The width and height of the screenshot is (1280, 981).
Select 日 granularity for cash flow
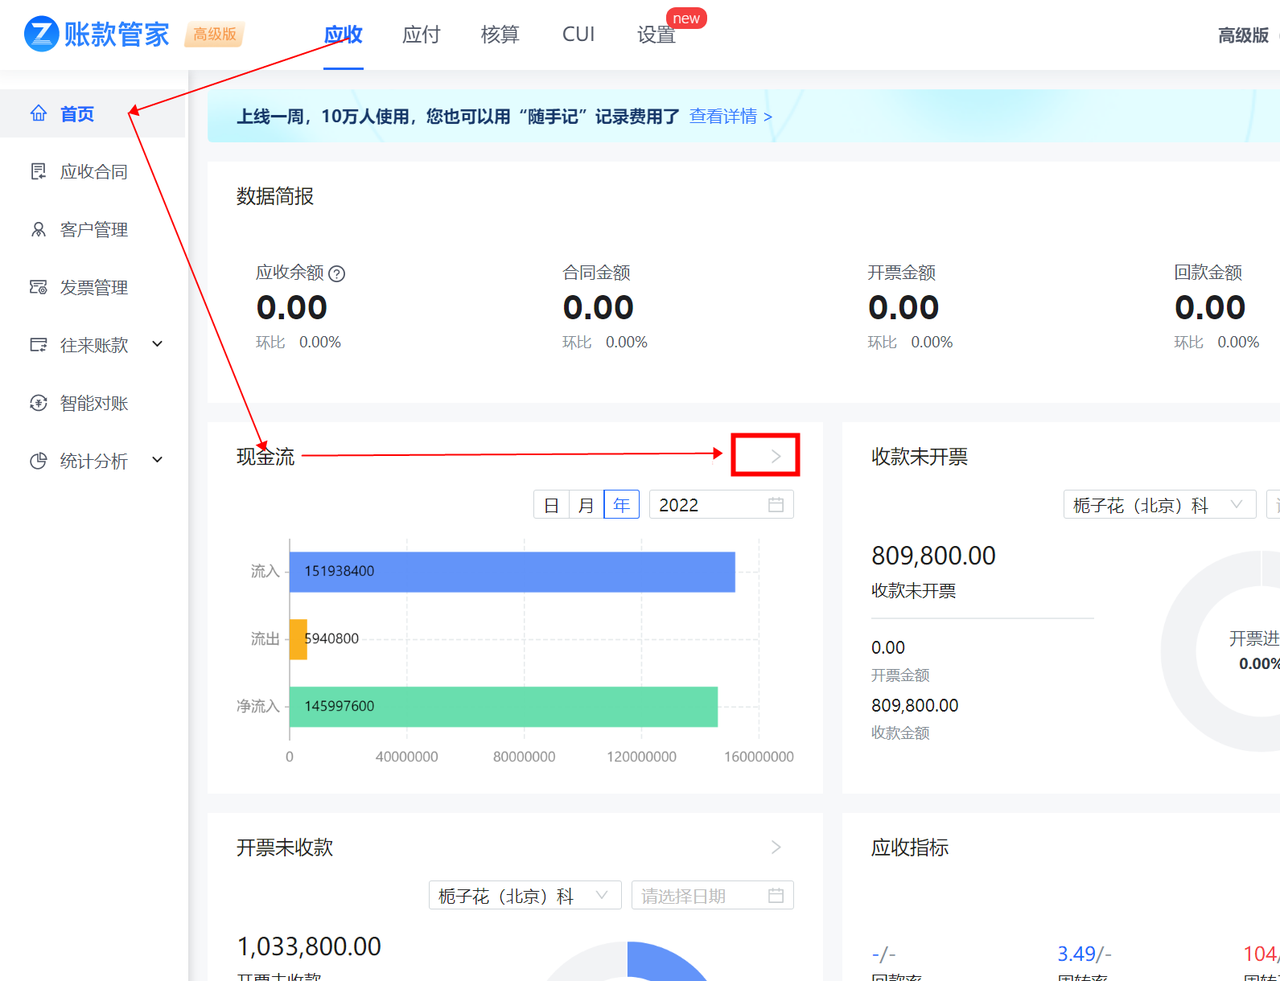(x=551, y=505)
